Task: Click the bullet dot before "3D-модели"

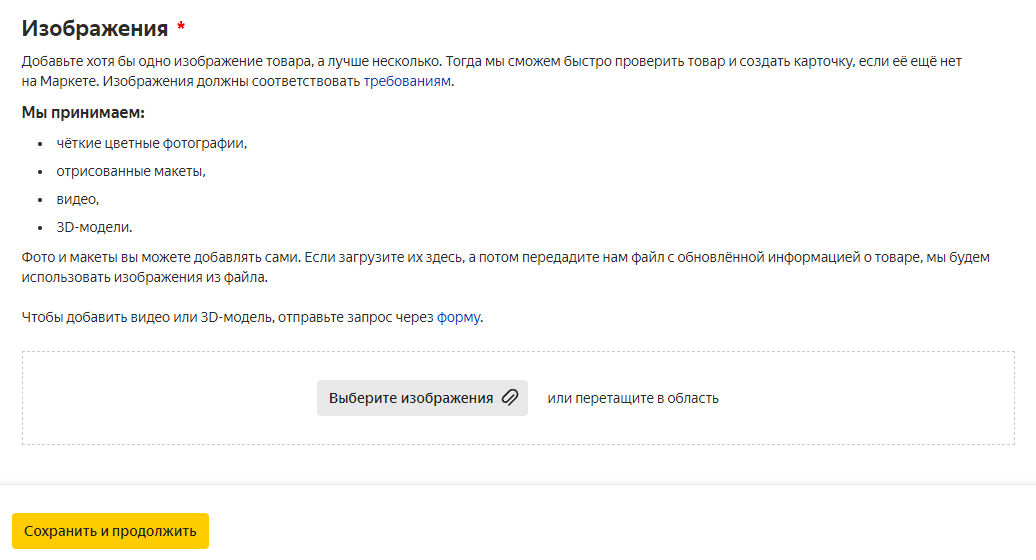Action: (x=40, y=228)
